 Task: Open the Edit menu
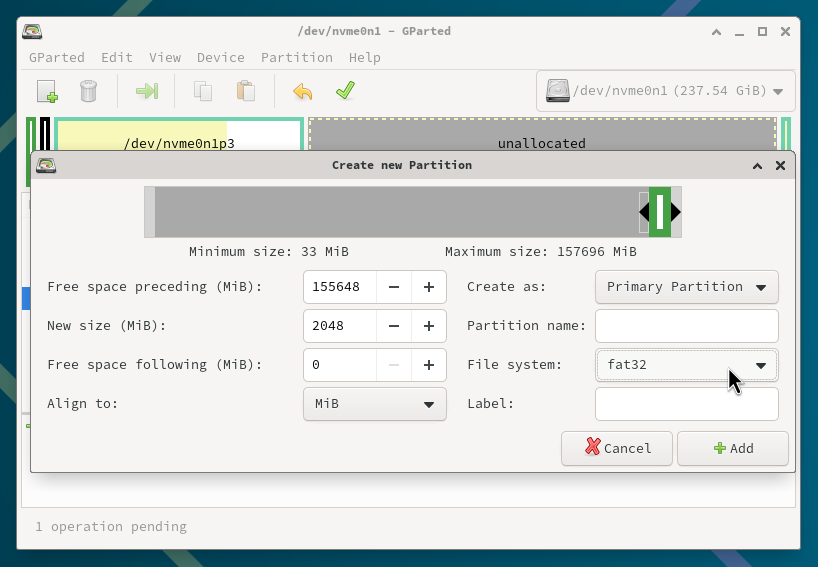[x=117, y=57]
